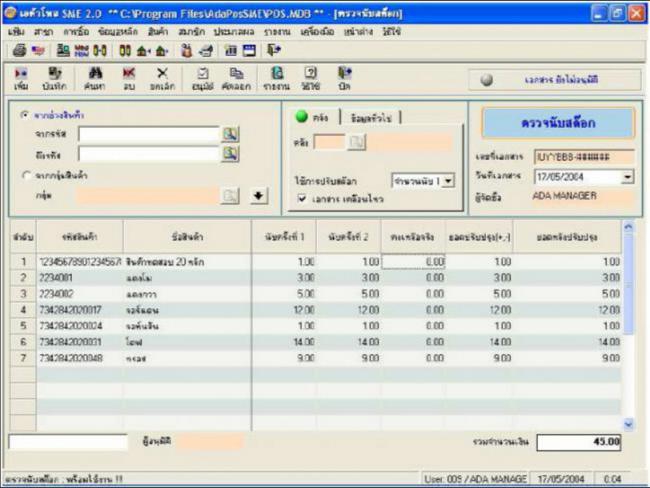Click the คัดลอก (Copy) toolbar icon
This screenshot has height=488, width=650.
tap(236, 78)
